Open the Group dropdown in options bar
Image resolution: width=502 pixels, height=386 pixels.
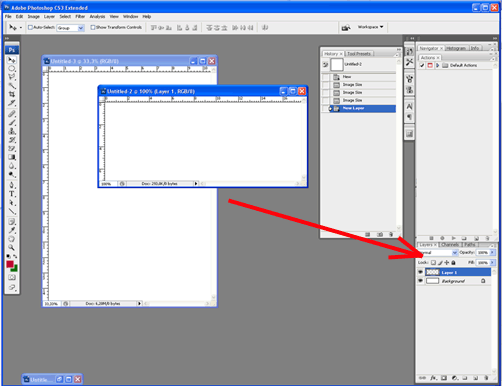70,28
